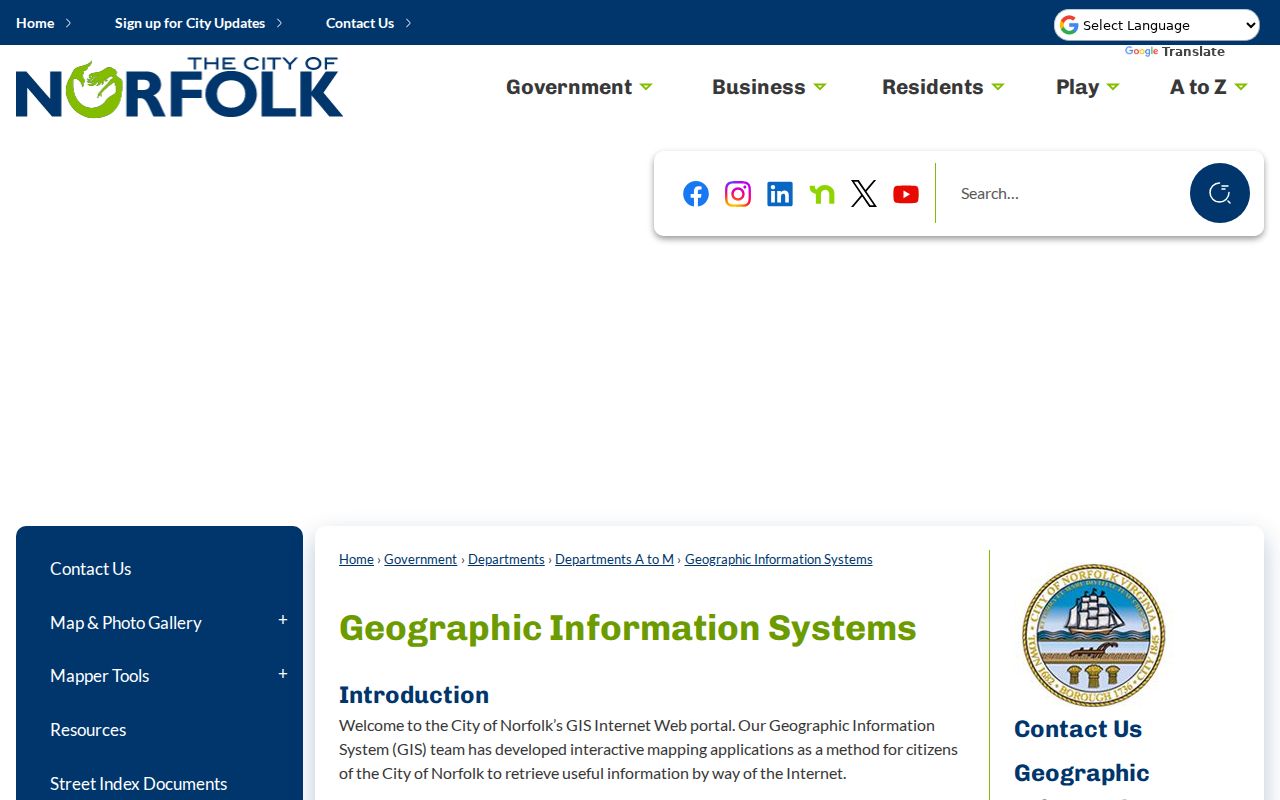Open the A to Z main menu
1280x800 pixels.
(x=1208, y=87)
